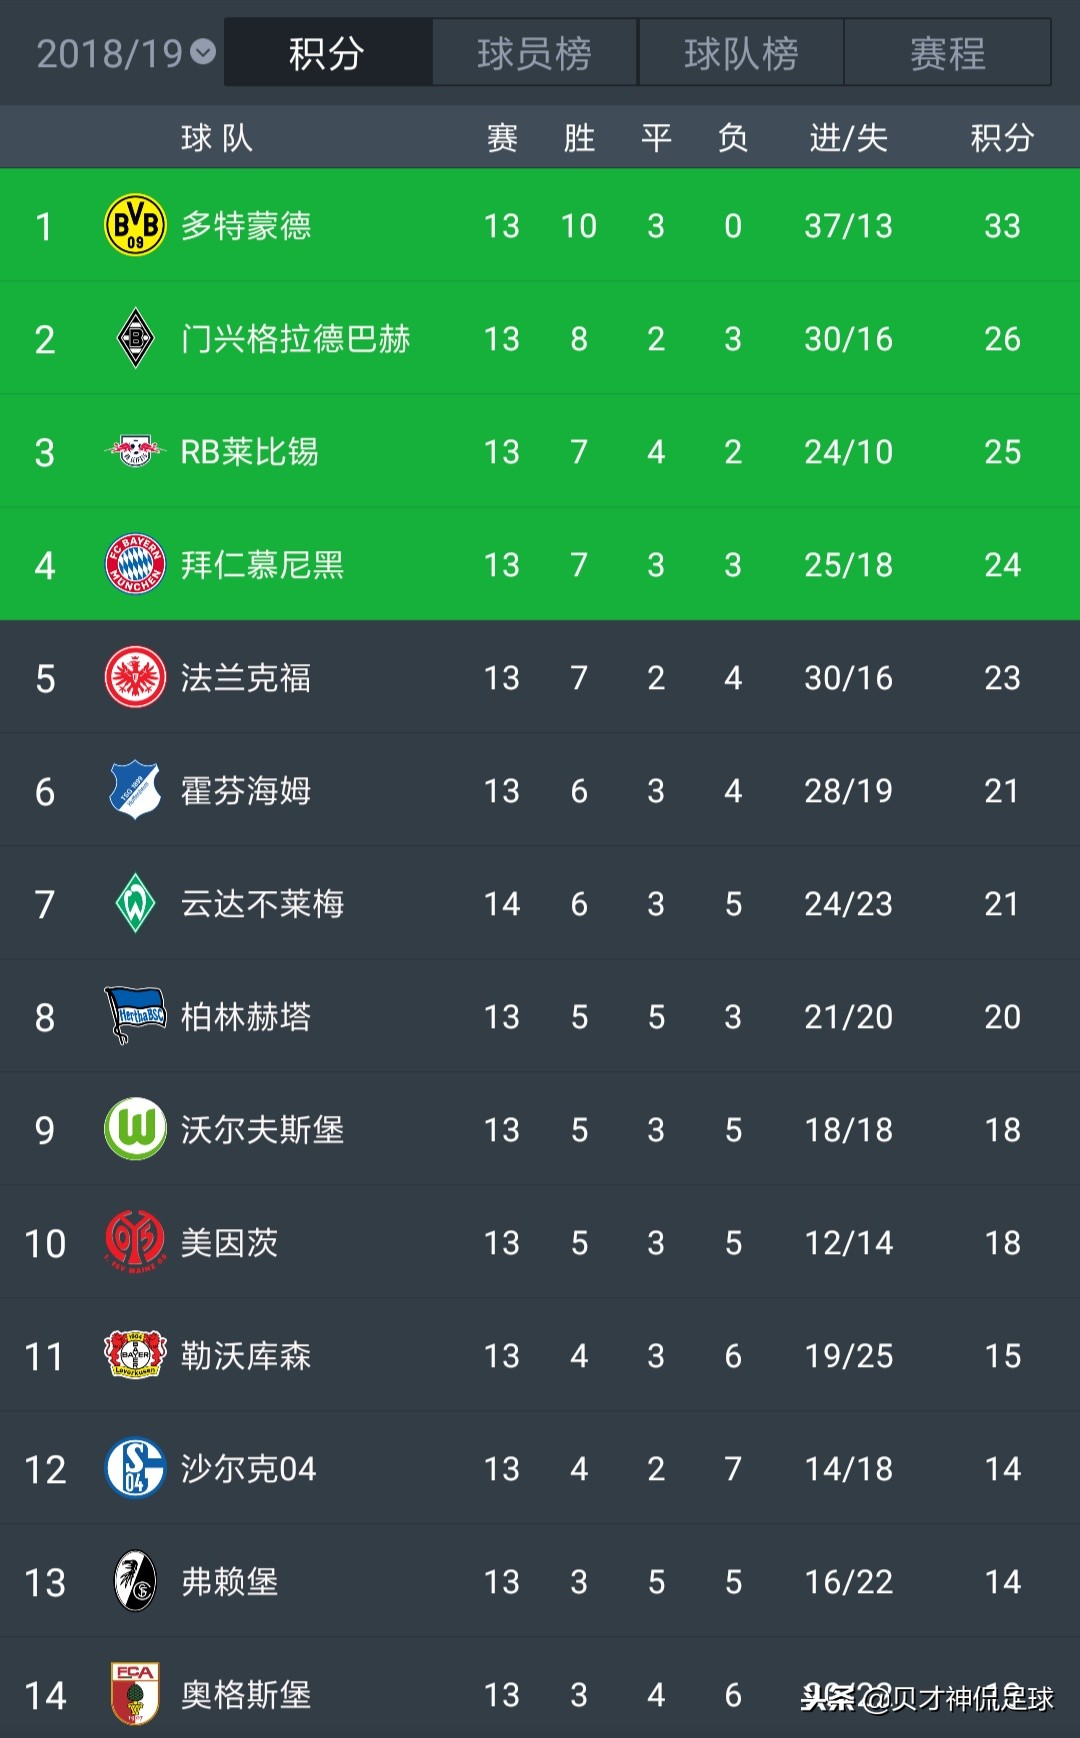Open the 美因茨 team name link
This screenshot has width=1080, height=1738.
point(229,1243)
